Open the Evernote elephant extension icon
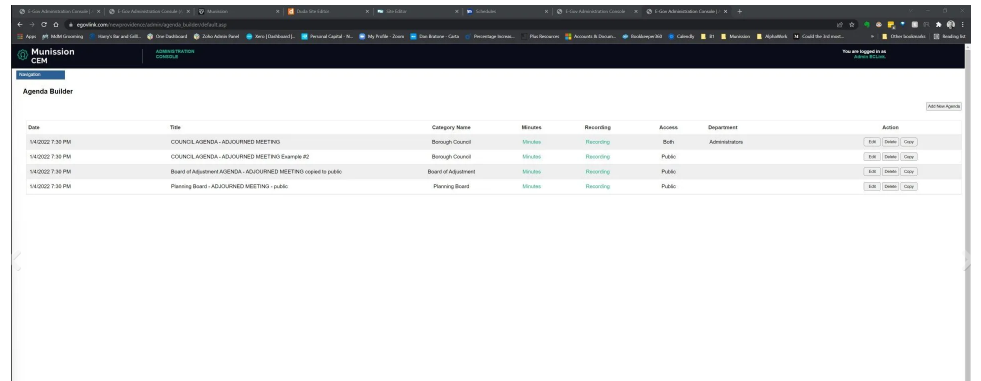Viewport: 981px width, 381px height. [867, 24]
